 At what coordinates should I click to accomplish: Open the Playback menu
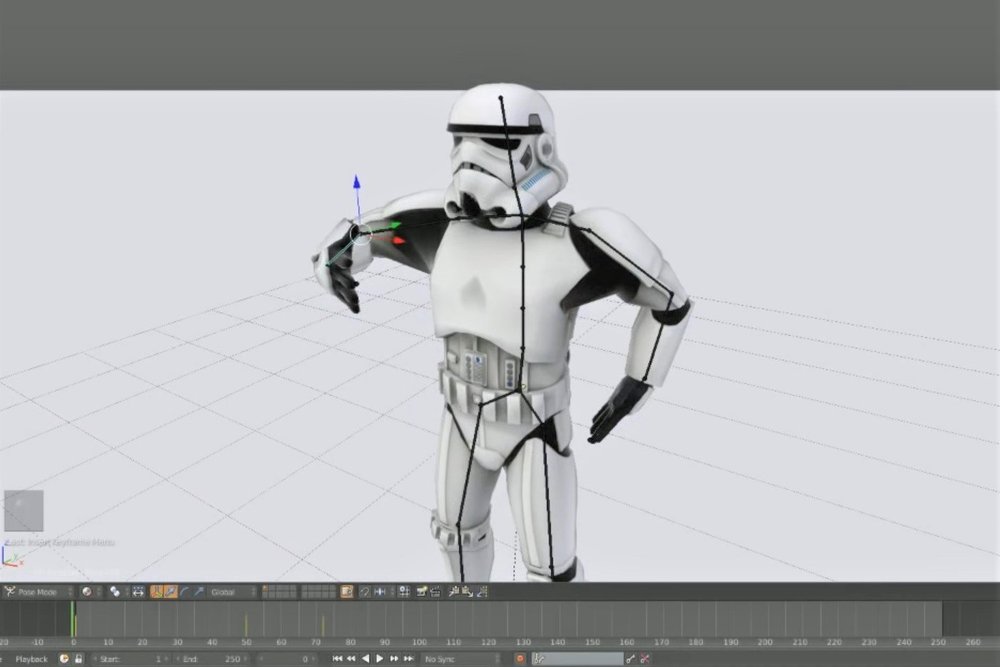point(32,659)
